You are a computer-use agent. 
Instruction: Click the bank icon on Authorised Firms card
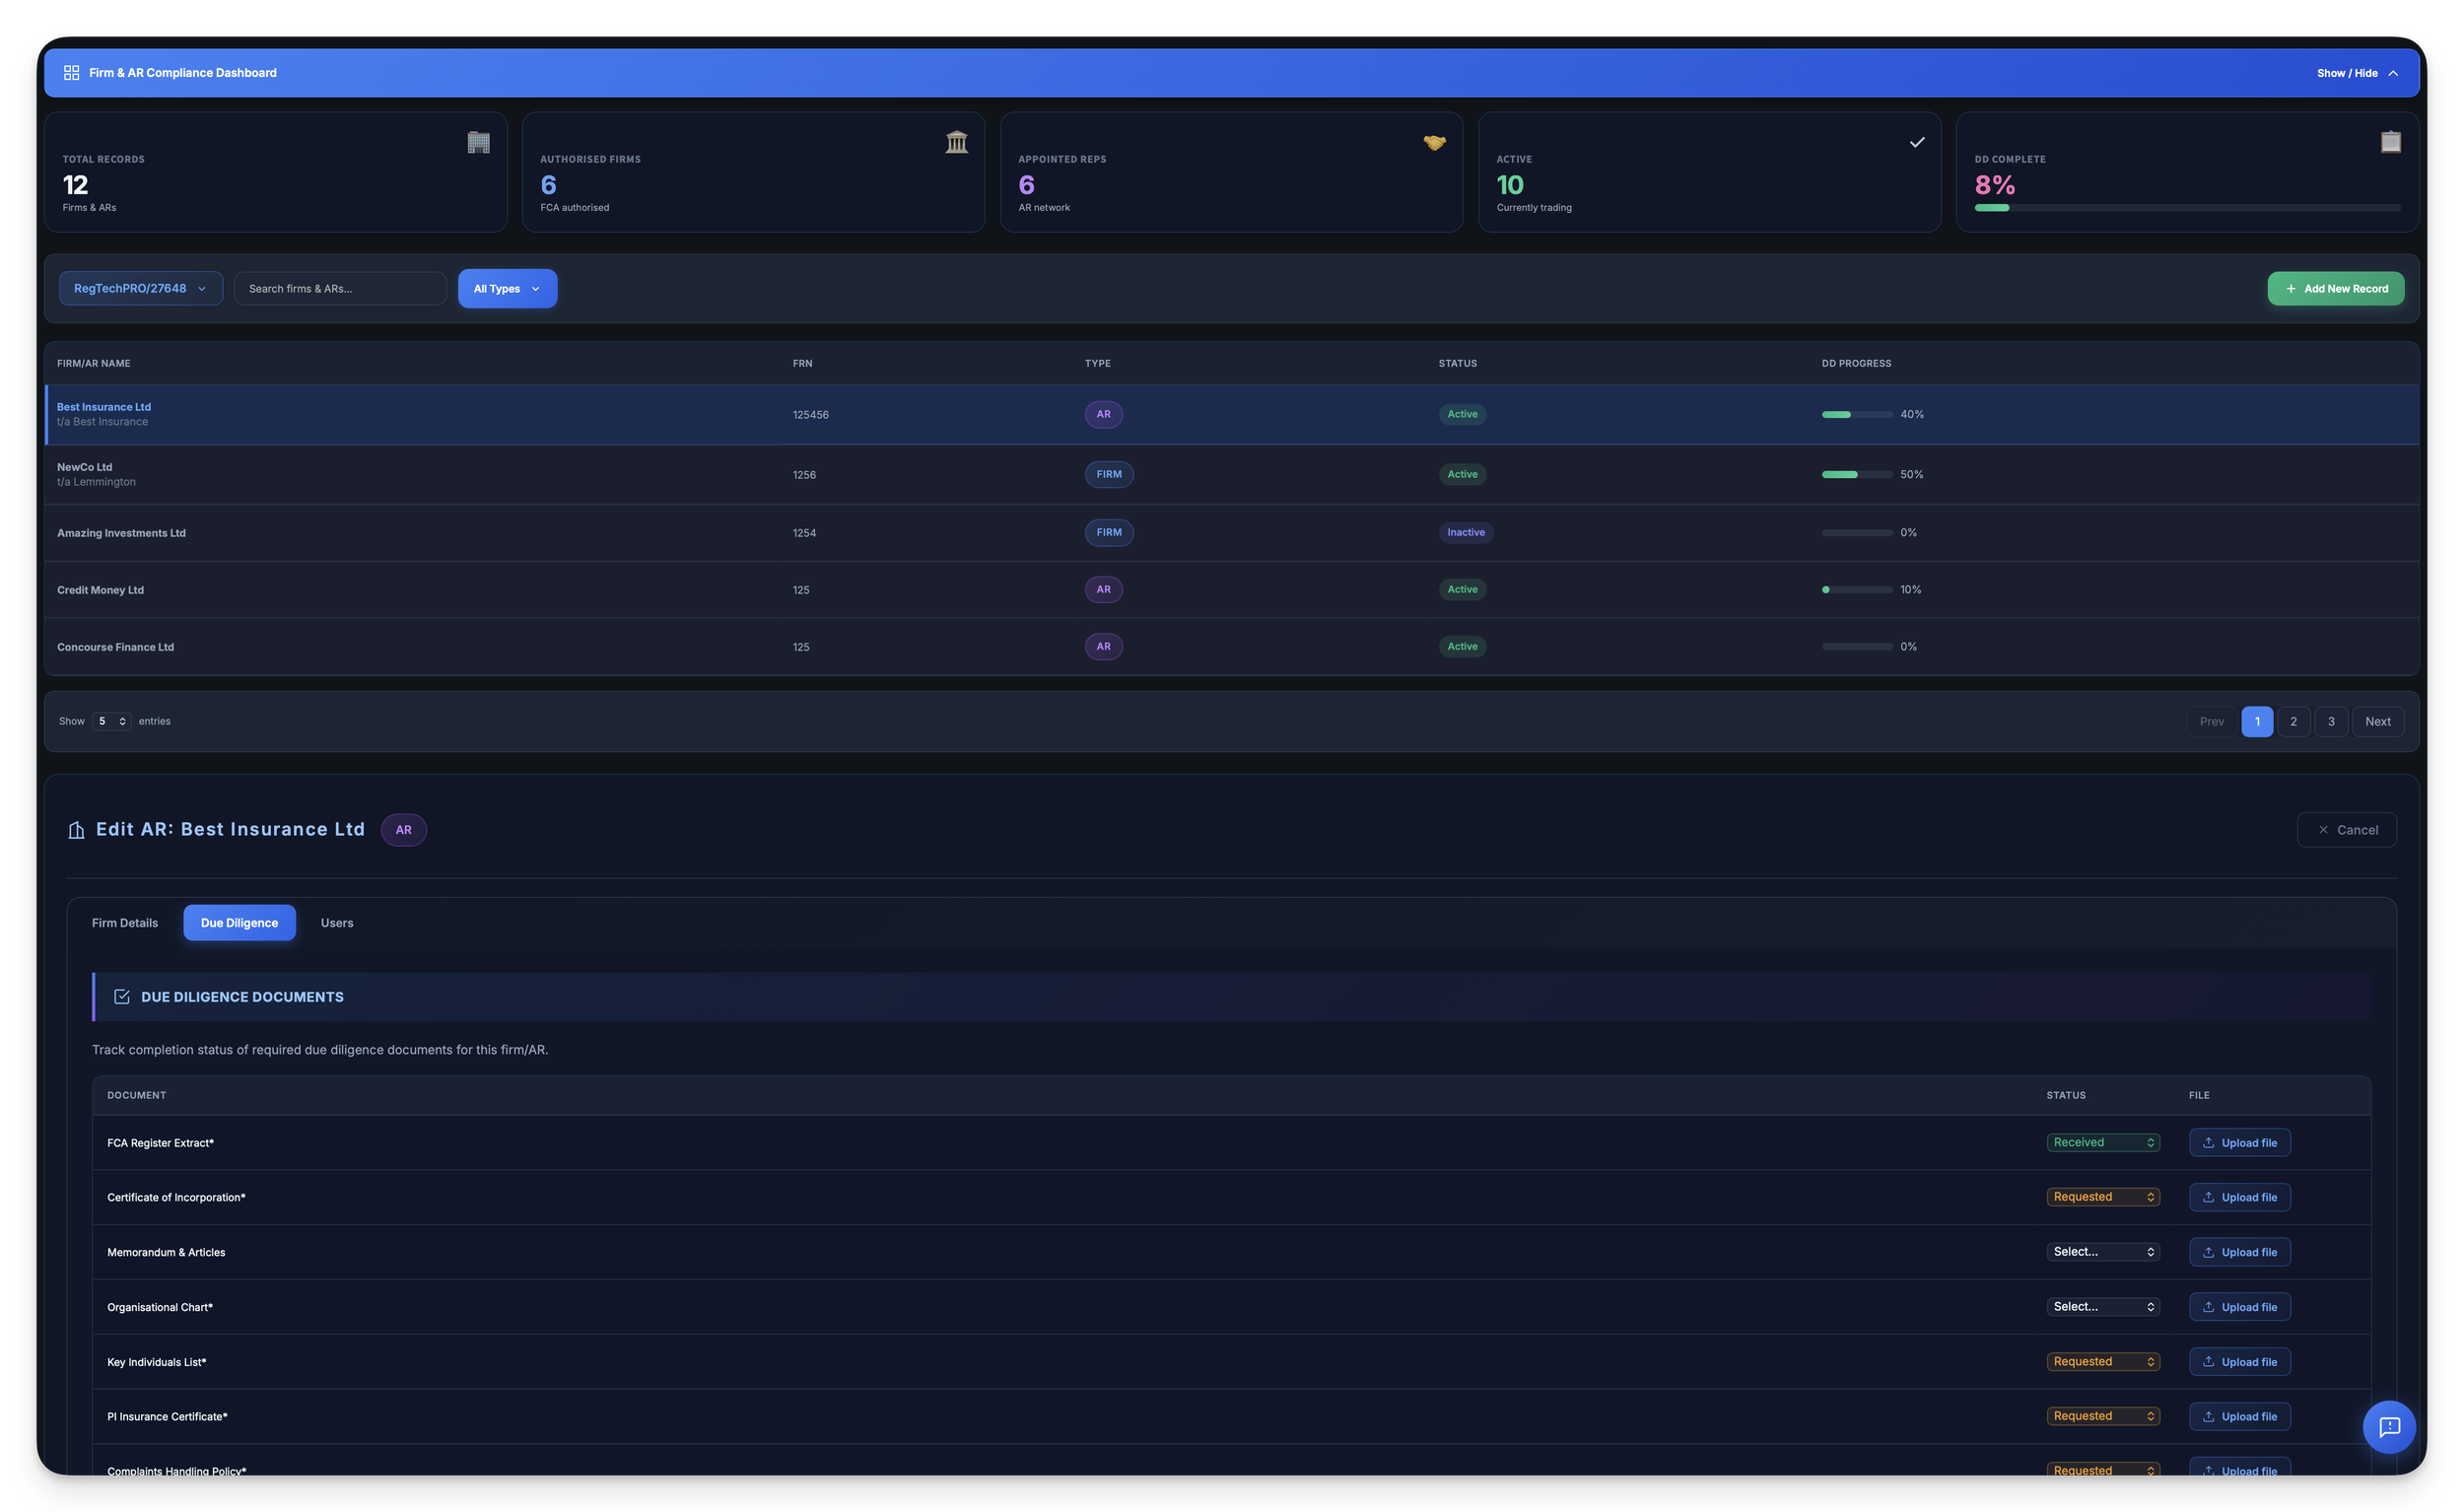click(956, 142)
